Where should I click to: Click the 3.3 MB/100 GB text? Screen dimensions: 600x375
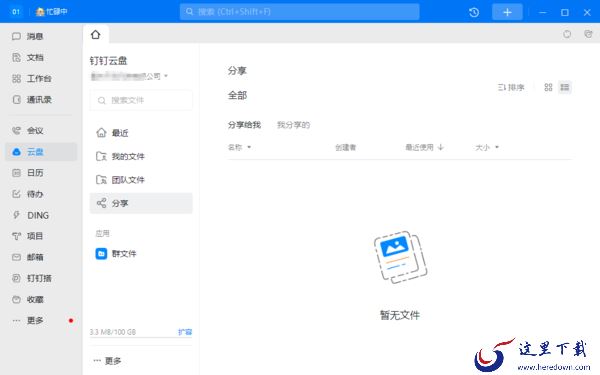(x=112, y=332)
